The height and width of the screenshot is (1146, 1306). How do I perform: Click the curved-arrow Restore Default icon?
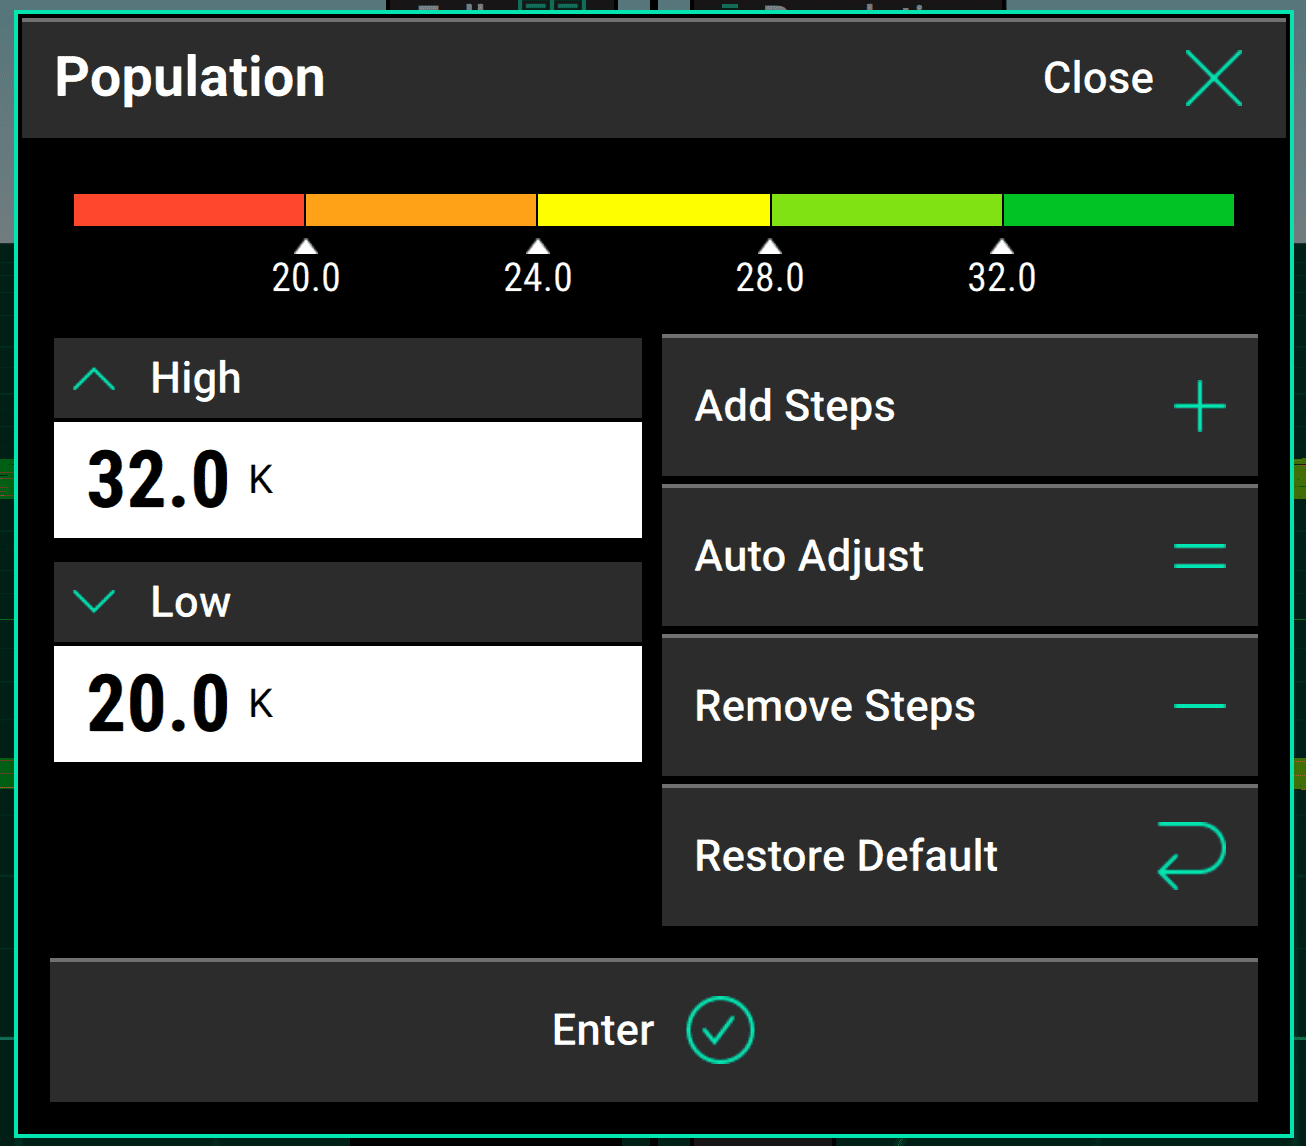pyautogui.click(x=1192, y=855)
